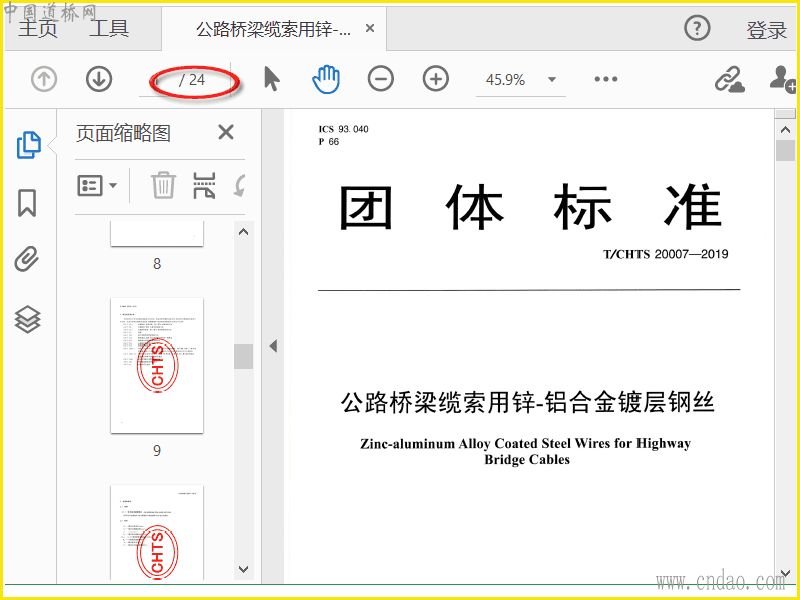Open the bookmarks panel icon
The width and height of the screenshot is (800, 600).
(x=27, y=203)
